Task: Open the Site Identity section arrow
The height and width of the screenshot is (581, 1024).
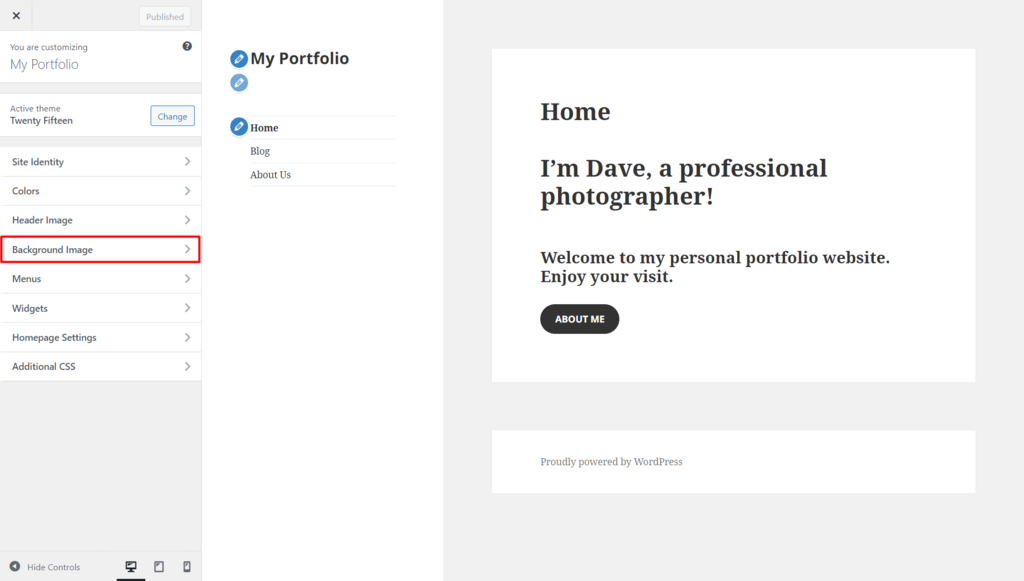Action: [x=189, y=161]
